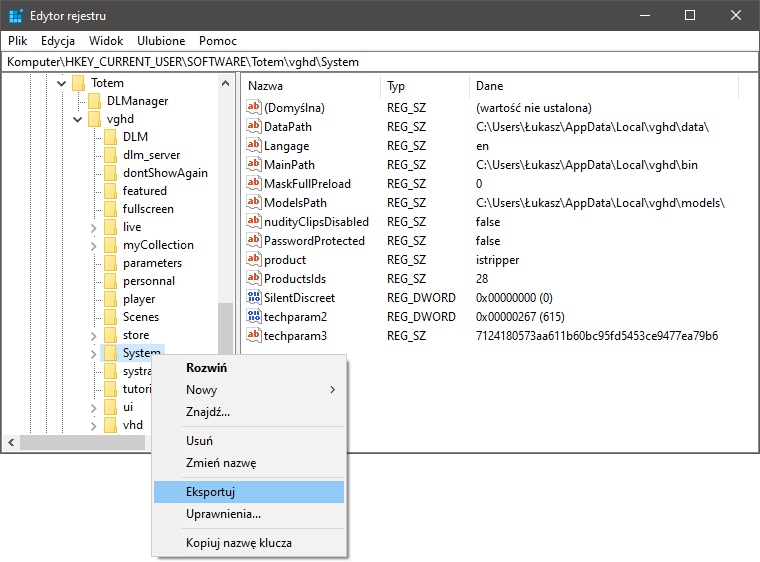
Task: Click the DWORD icon next to techparam2
Action: pyautogui.click(x=254, y=317)
